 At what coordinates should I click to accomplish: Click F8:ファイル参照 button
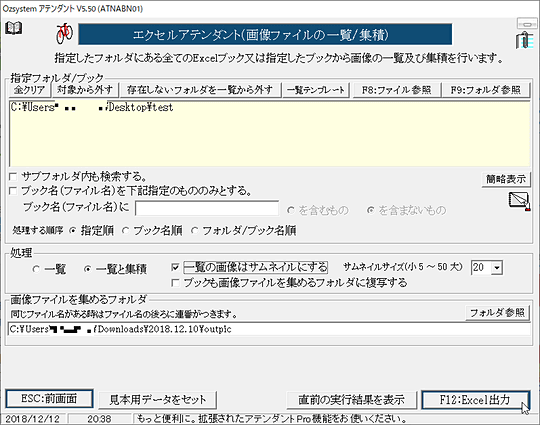point(396,90)
